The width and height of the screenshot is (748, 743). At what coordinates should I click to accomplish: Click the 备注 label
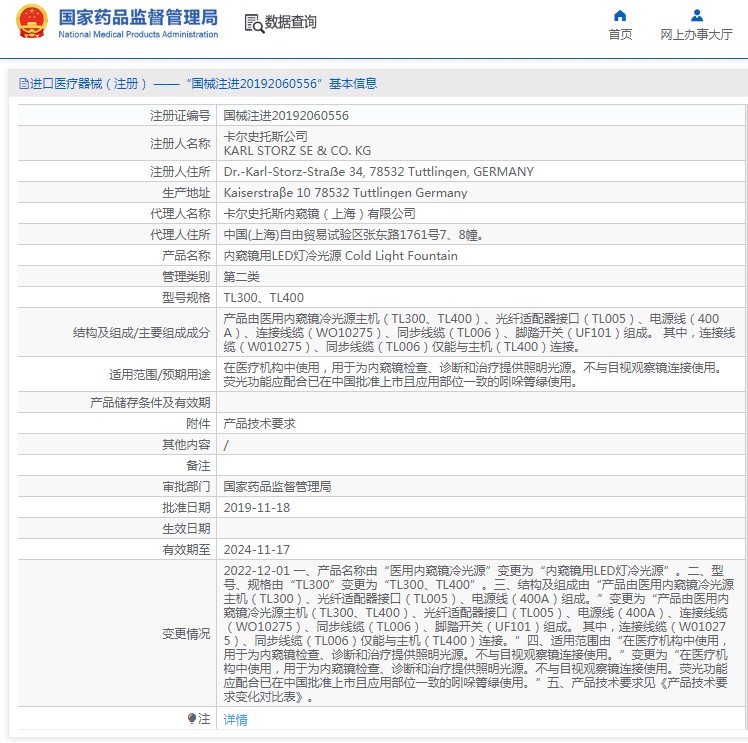[198, 465]
